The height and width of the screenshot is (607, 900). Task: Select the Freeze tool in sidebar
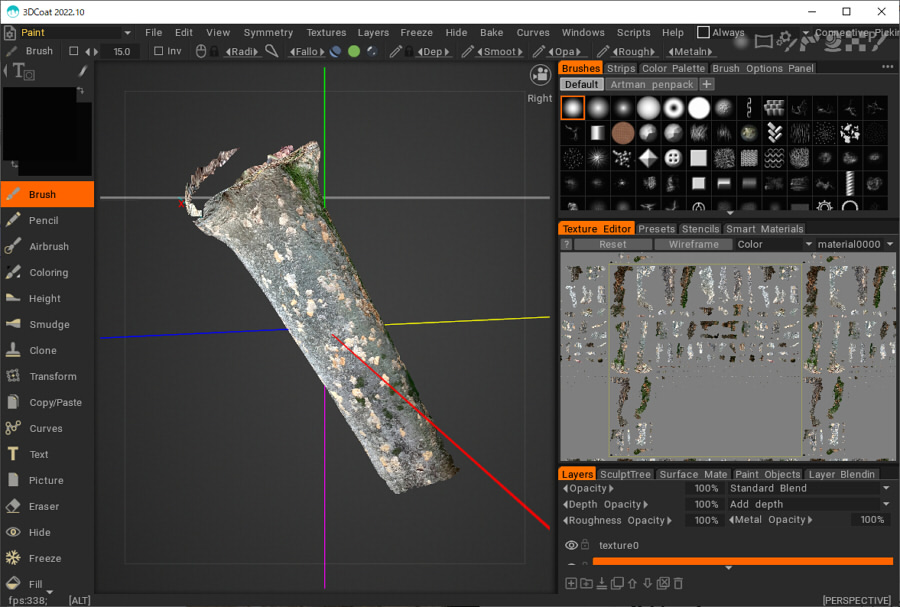pyautogui.click(x=47, y=558)
